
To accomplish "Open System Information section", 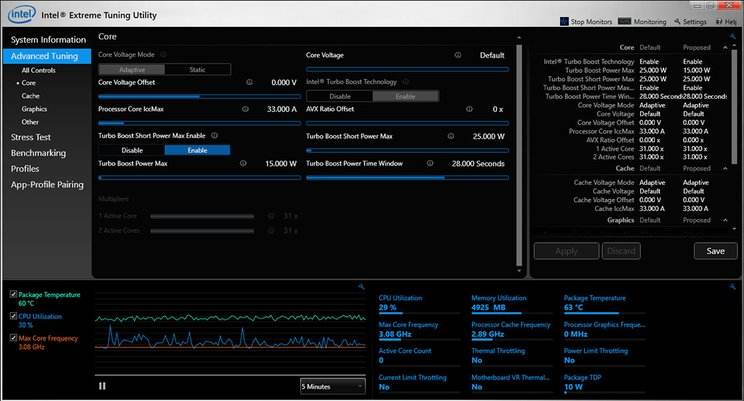I will point(48,39).
